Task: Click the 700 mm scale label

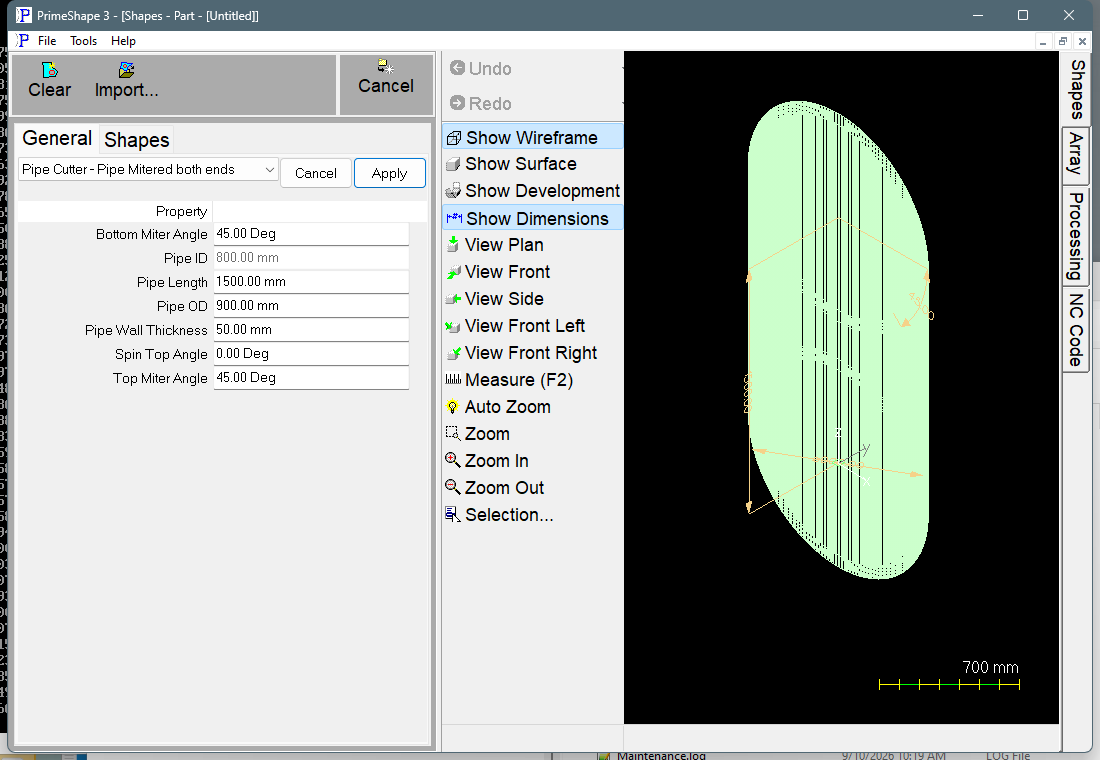Action: (990, 667)
